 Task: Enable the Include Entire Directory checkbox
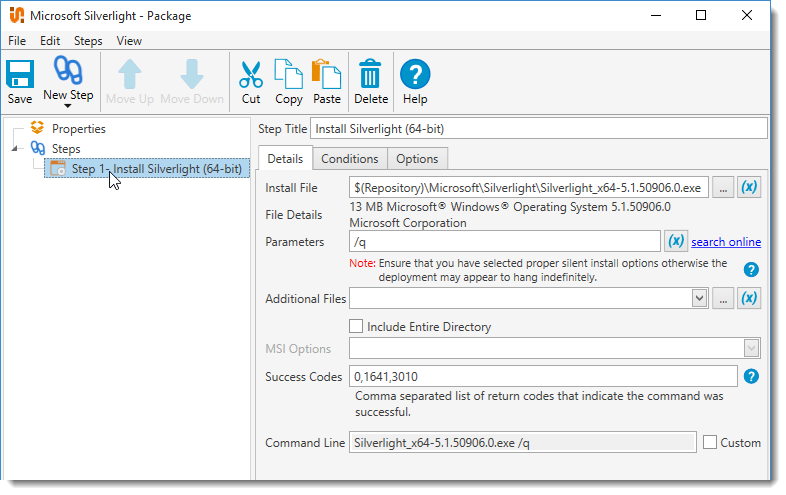(355, 326)
